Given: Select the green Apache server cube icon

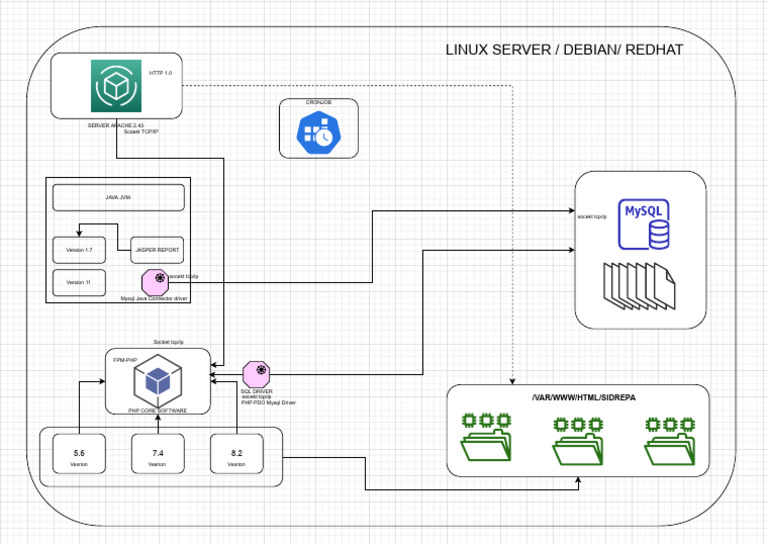Looking at the screenshot, I should pos(116,86).
